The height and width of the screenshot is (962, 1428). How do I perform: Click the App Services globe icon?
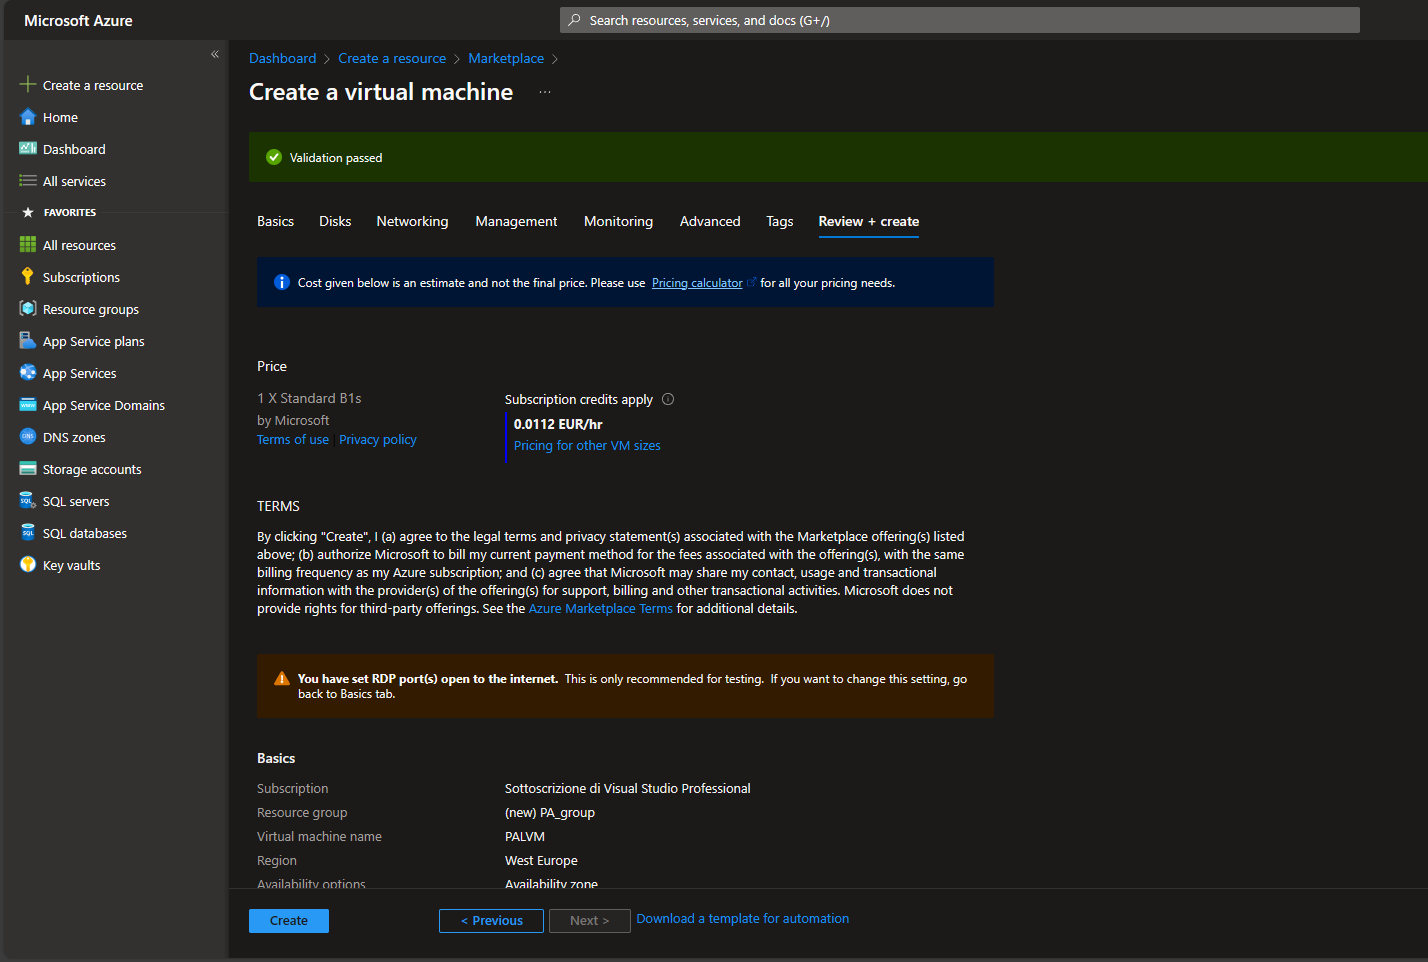(28, 373)
